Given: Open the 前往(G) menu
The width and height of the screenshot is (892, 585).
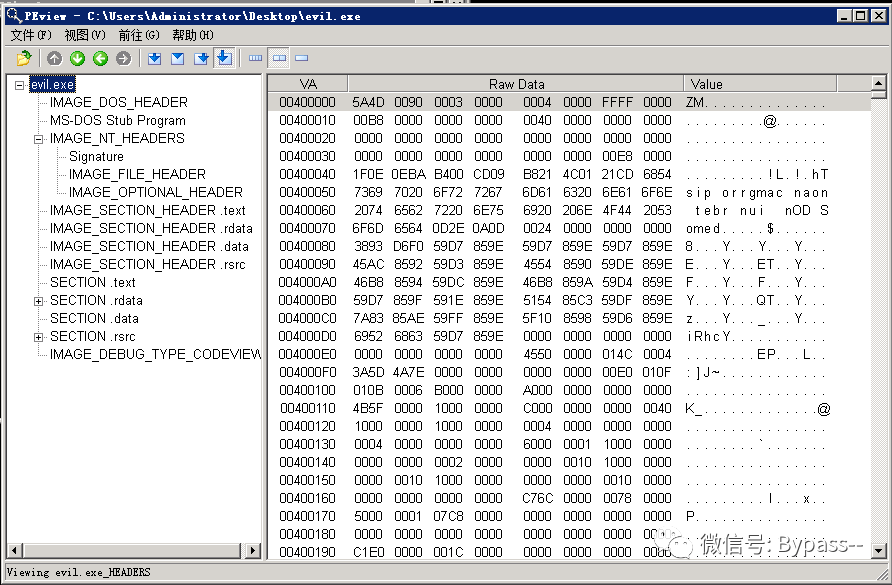Looking at the screenshot, I should (139, 35).
